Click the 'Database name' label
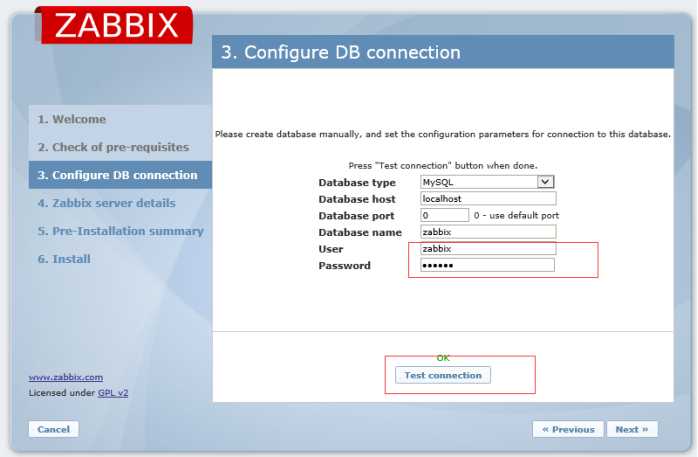The image size is (698, 457). coord(360,232)
